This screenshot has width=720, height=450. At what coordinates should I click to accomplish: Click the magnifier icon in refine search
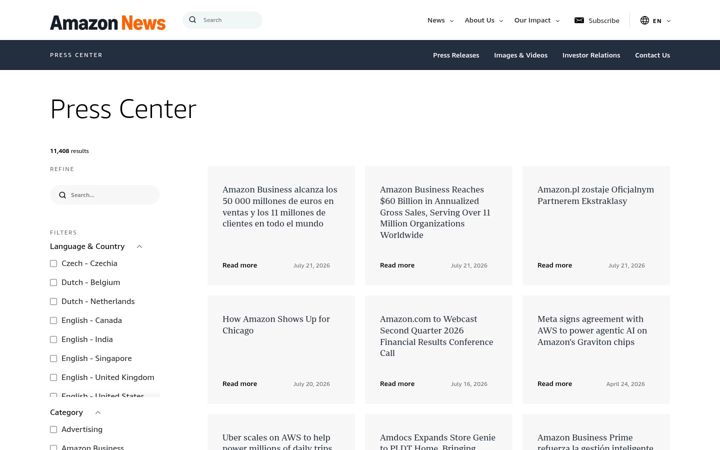(62, 195)
